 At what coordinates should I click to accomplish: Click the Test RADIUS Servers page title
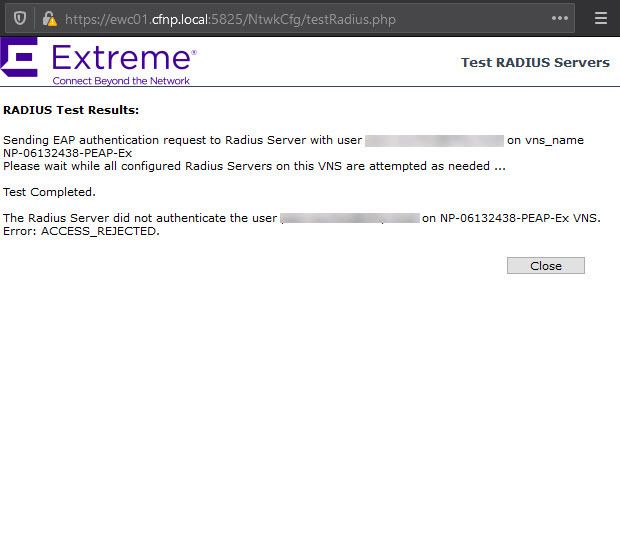pos(534,62)
